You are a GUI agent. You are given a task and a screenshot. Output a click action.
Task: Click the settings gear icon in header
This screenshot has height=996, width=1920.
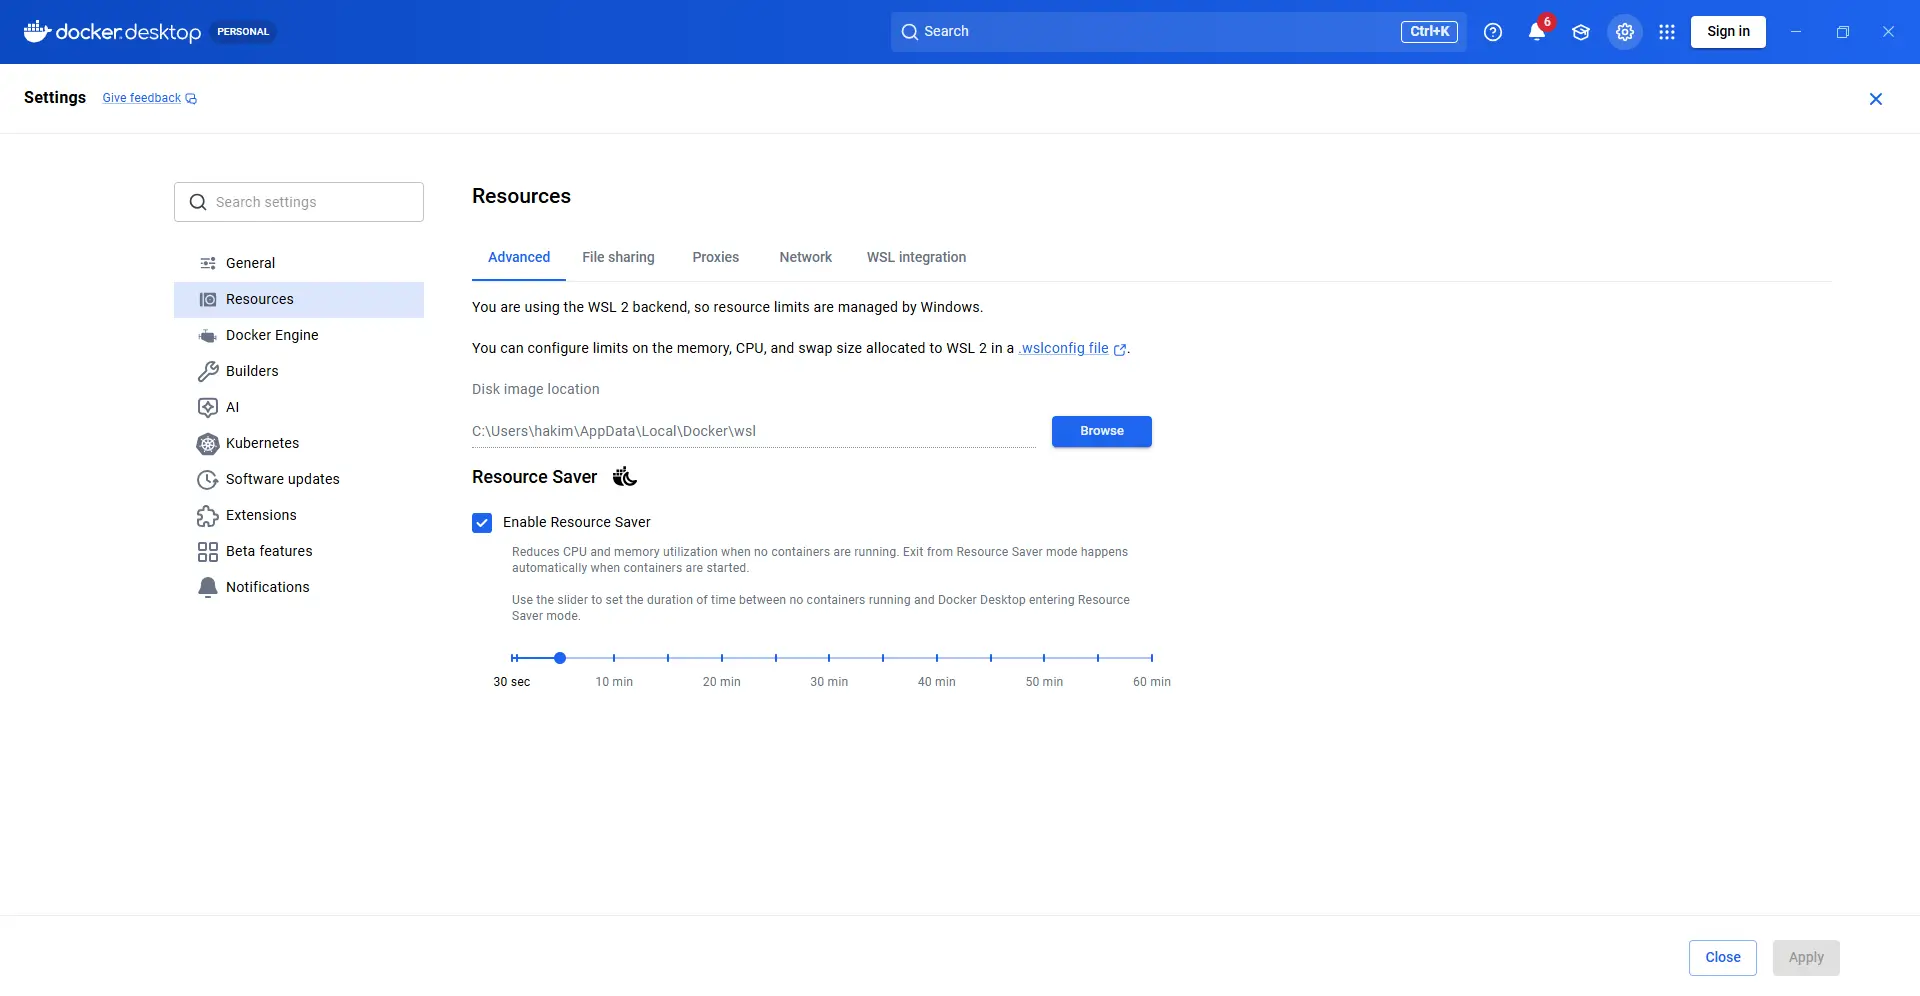tap(1625, 32)
